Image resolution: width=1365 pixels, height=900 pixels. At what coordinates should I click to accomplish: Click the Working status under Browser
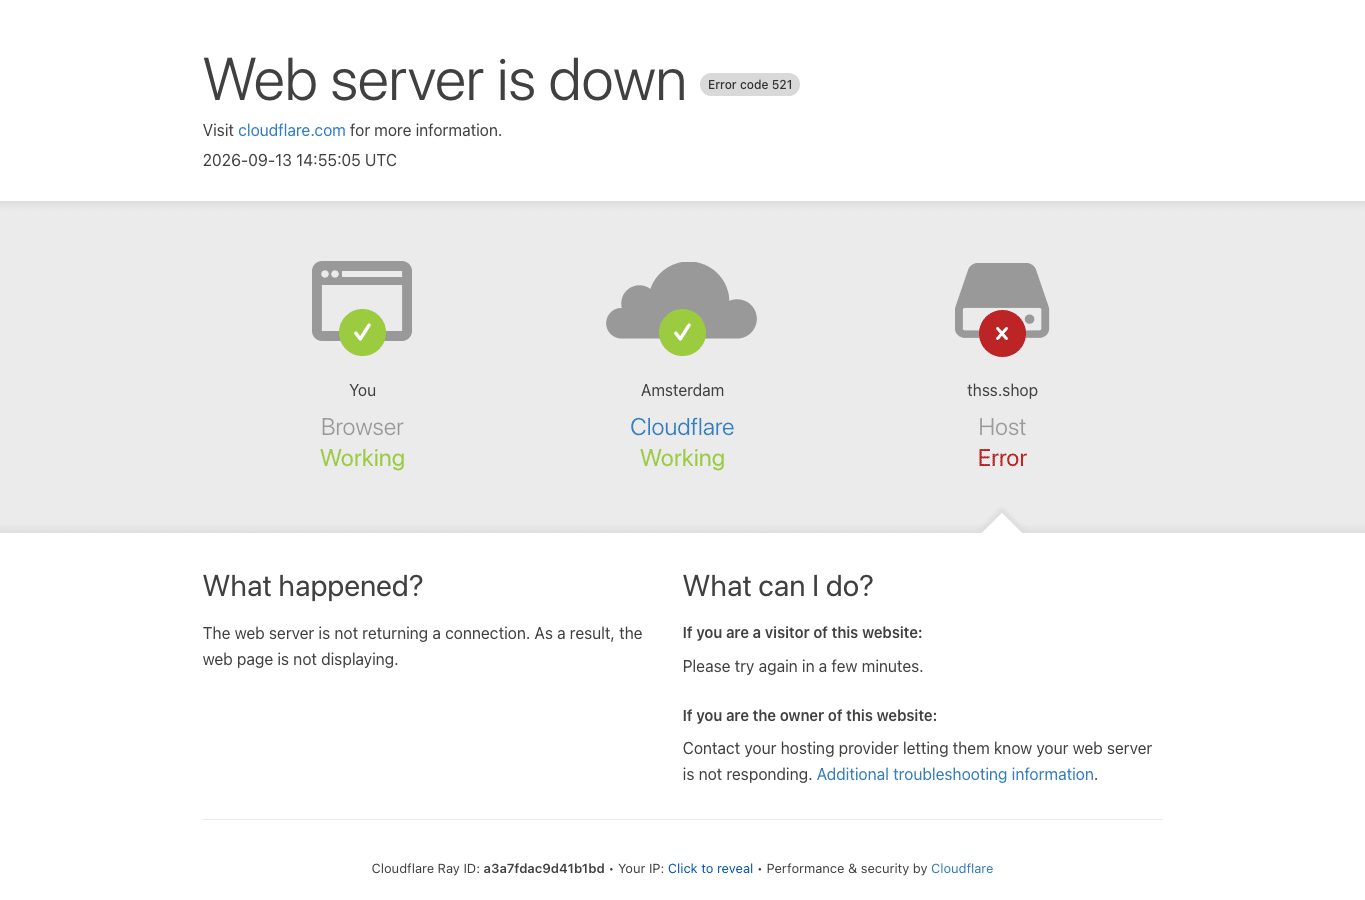[362, 458]
